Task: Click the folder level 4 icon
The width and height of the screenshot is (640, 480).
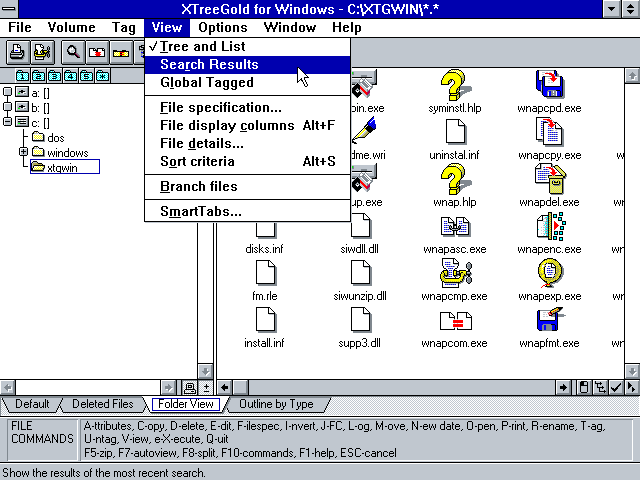Action: 70,76
